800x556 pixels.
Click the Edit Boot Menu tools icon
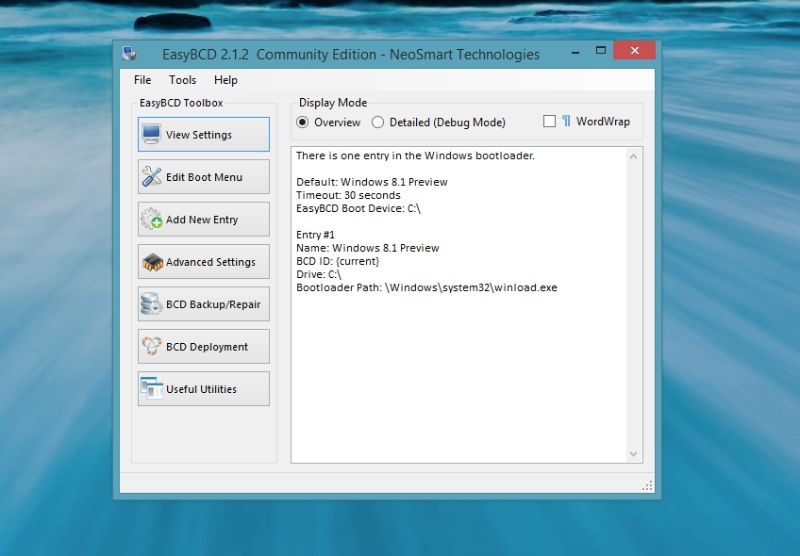coord(152,177)
